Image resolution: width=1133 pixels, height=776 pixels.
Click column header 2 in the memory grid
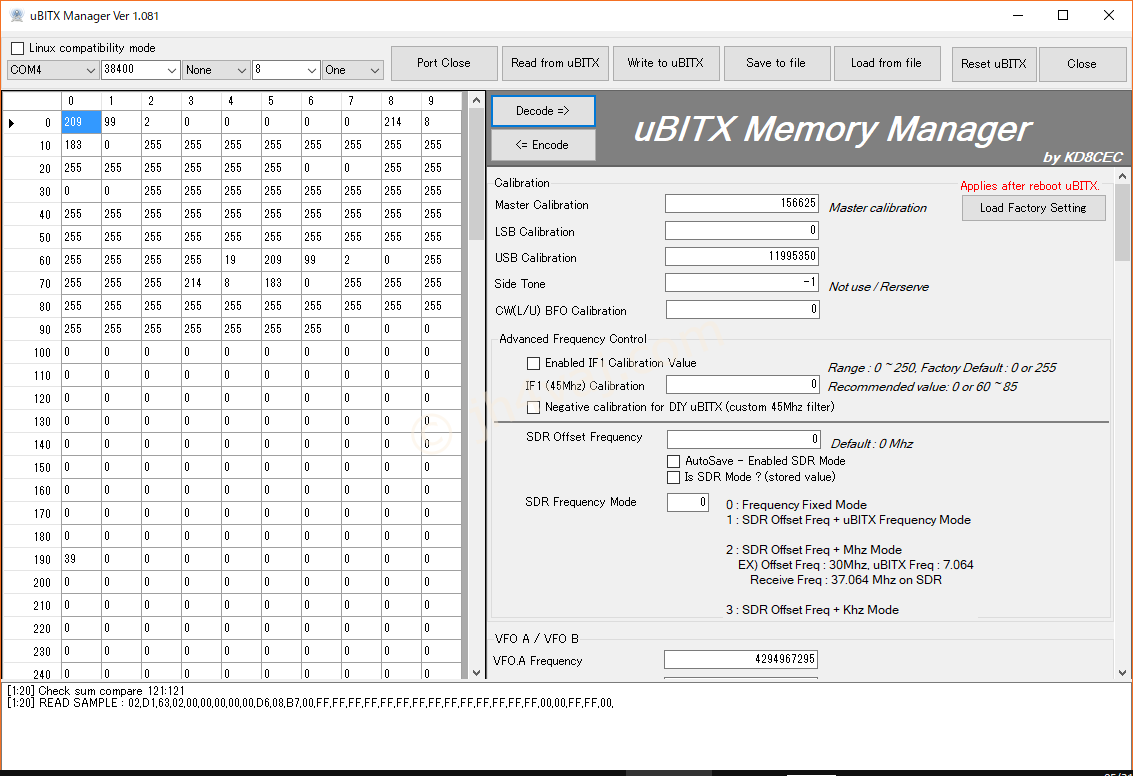pos(161,101)
